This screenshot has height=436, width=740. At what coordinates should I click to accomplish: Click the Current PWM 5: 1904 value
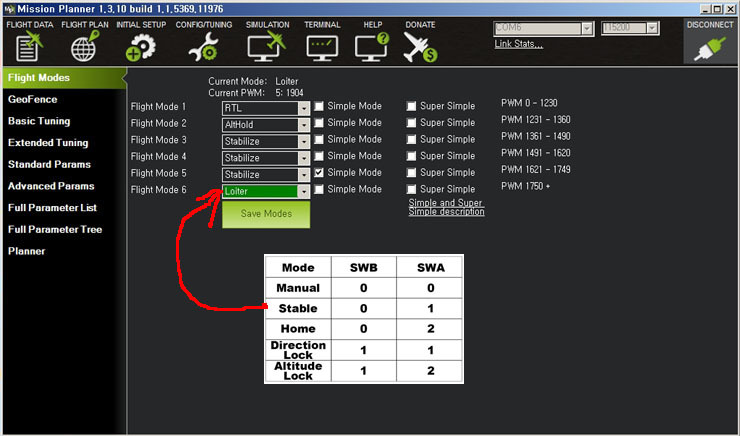[x=289, y=93]
